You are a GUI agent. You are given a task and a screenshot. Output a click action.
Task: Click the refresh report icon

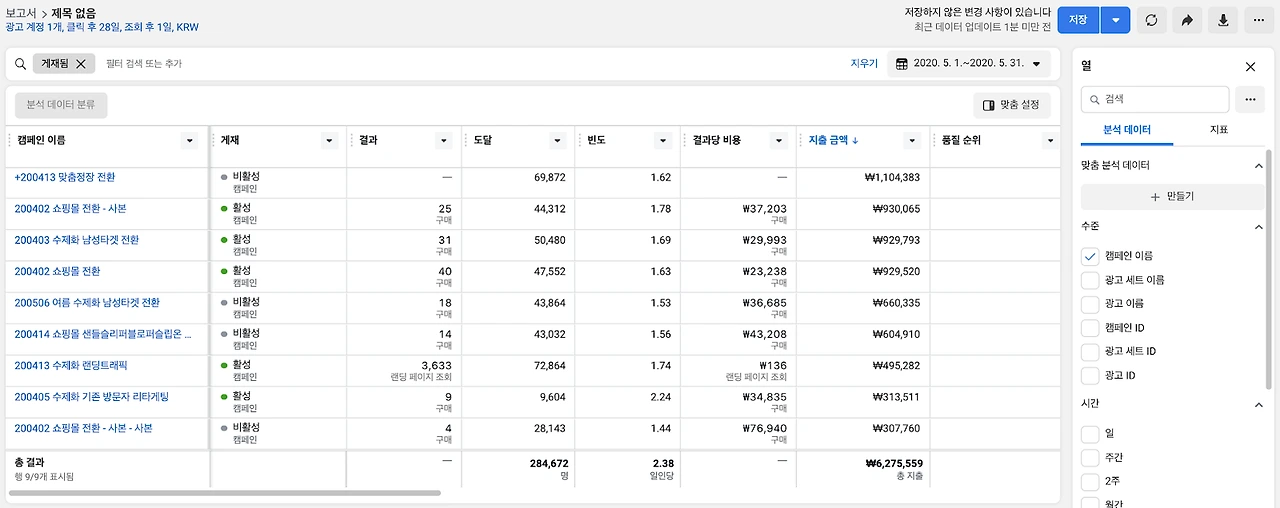pos(1152,20)
